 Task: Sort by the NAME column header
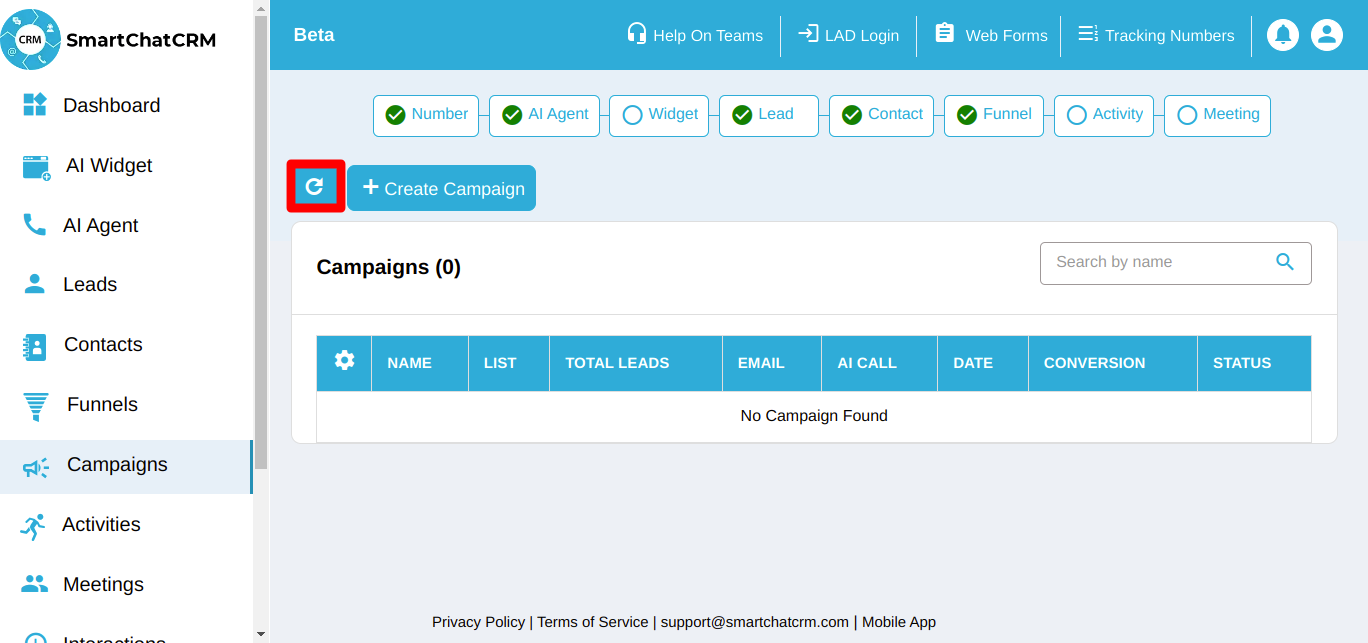(409, 363)
